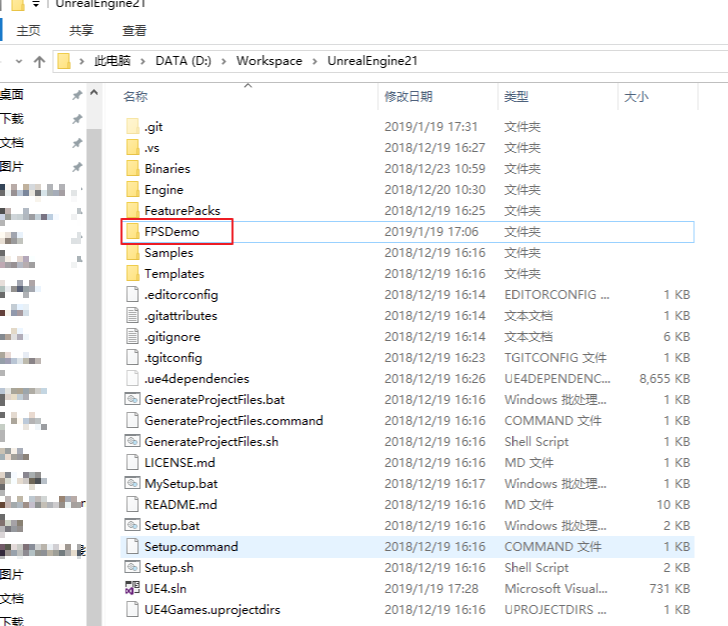
Task: Open pinned 下载 in quick access sidebar
Action: 12,118
